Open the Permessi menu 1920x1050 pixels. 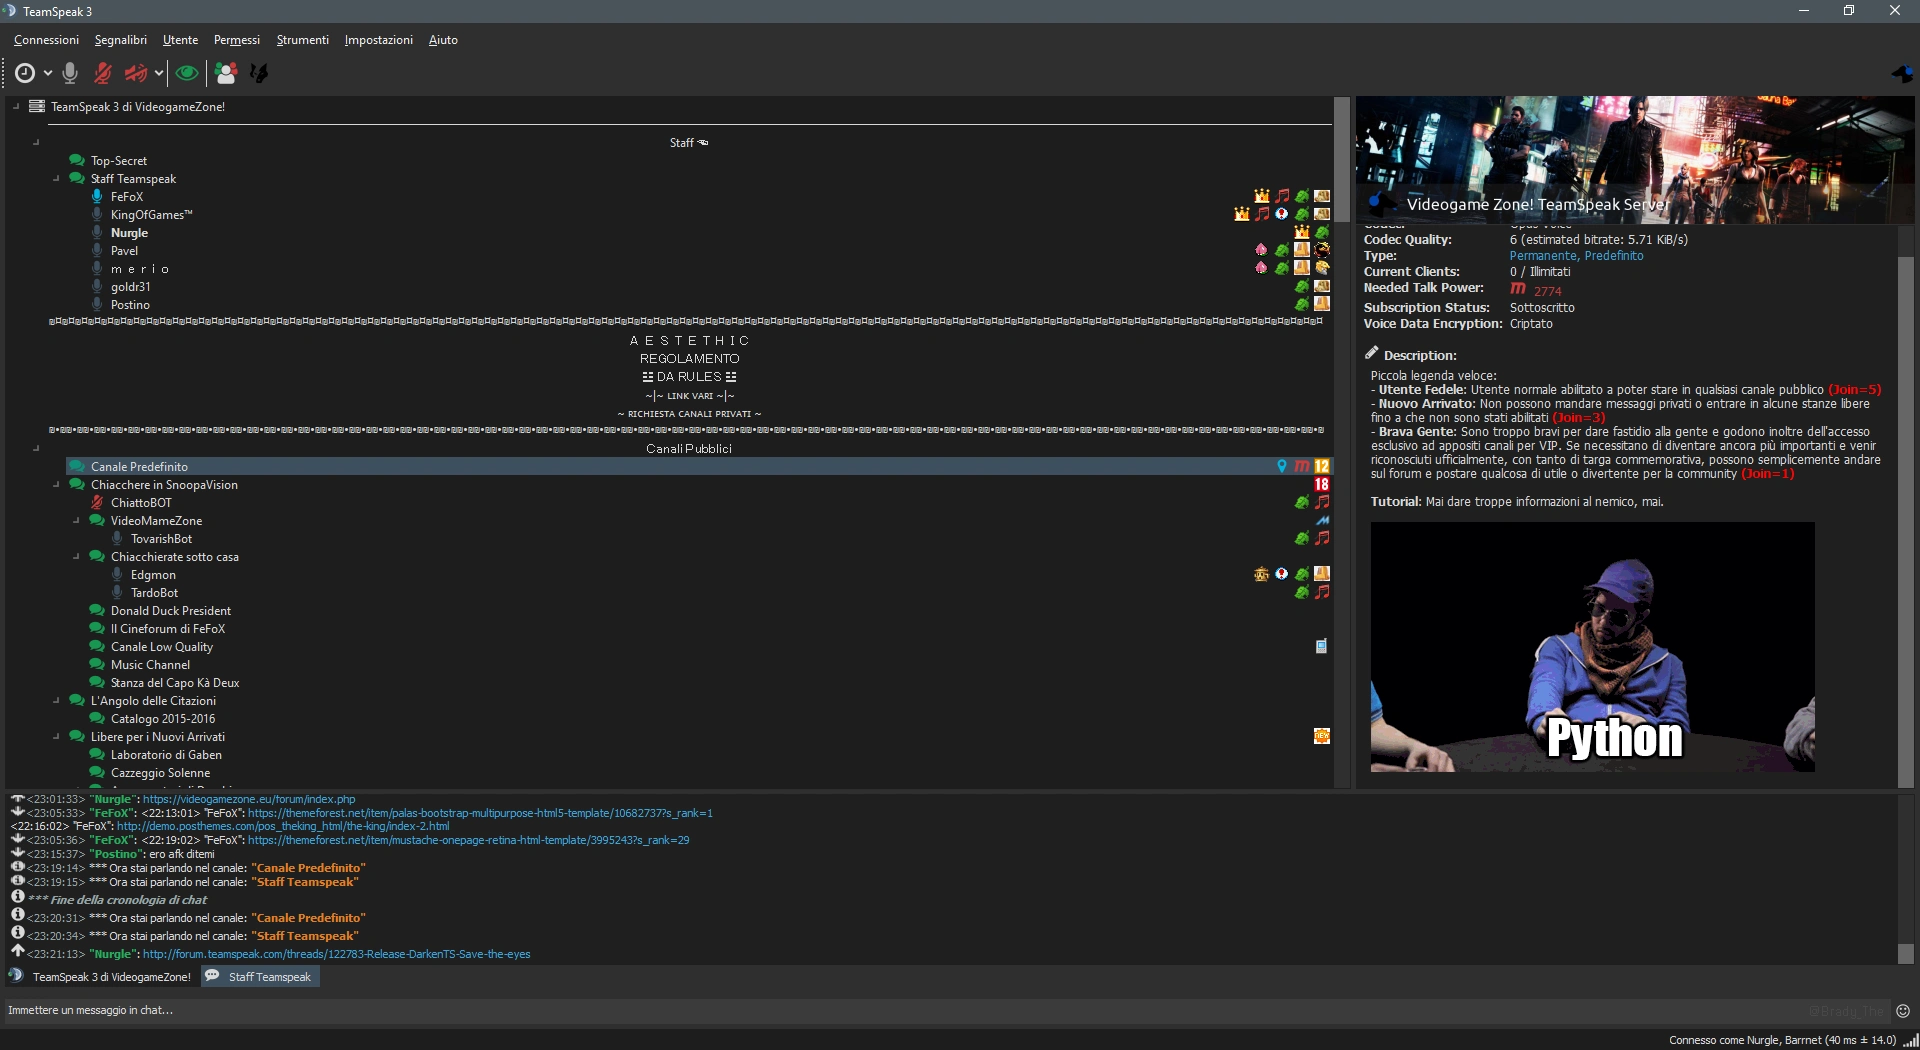pyautogui.click(x=237, y=40)
